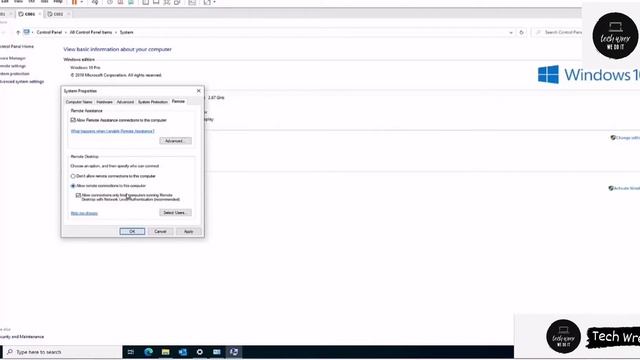Click the Type here to search box
Image resolution: width=640 pixels, height=360 pixels.
coord(63,352)
